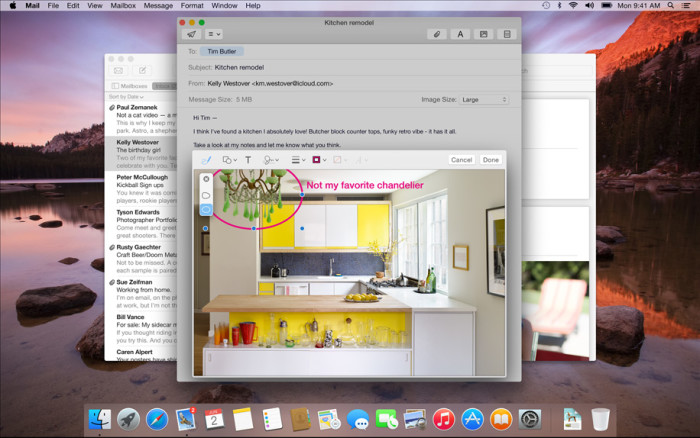Image resolution: width=700 pixels, height=438 pixels.
Task: Select the Sketch pen tool in Markup
Action: coord(207,160)
